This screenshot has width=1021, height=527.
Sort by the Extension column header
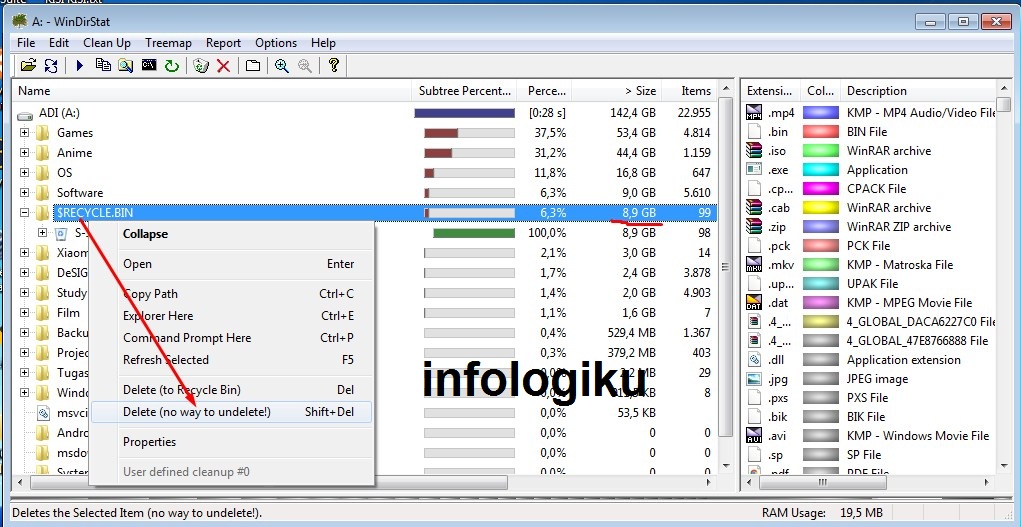(x=771, y=91)
